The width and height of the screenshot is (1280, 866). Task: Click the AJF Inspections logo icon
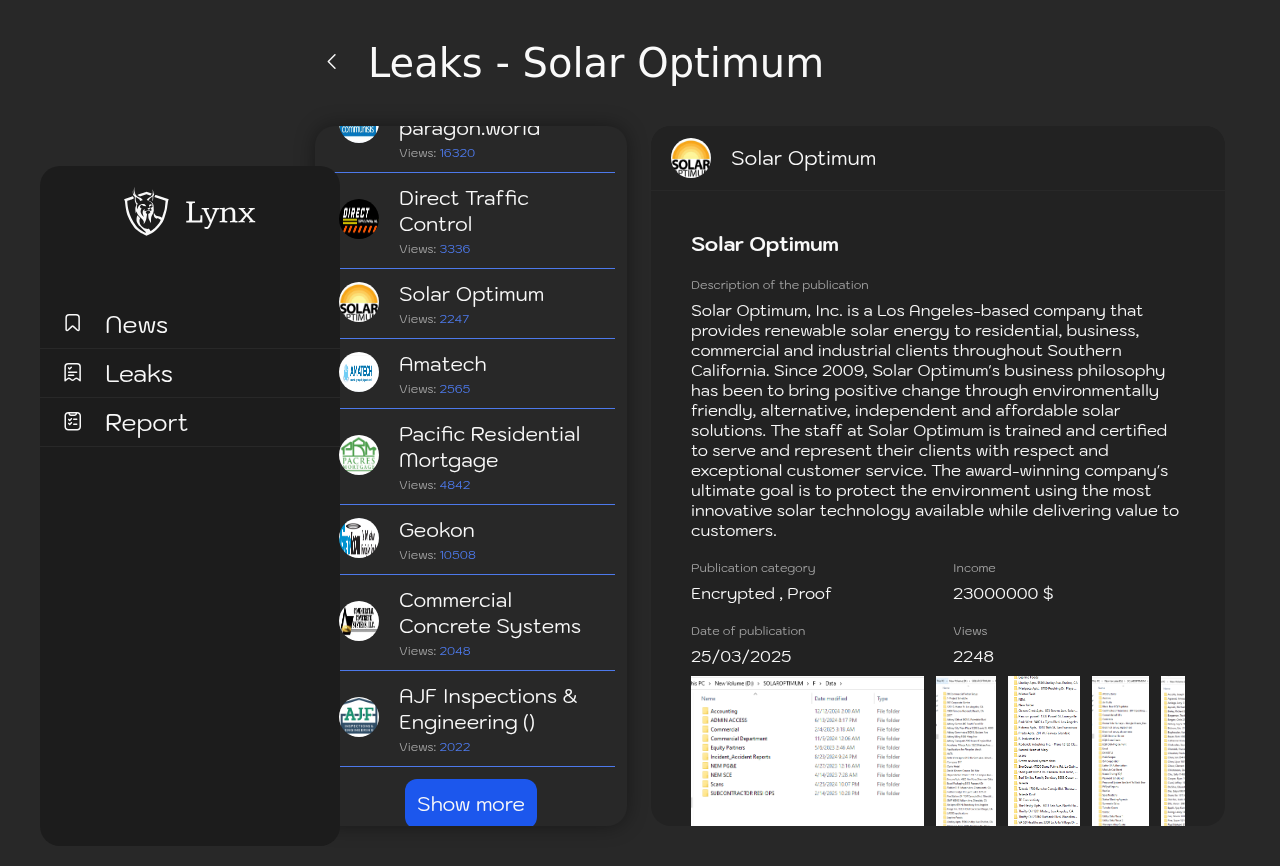359,717
